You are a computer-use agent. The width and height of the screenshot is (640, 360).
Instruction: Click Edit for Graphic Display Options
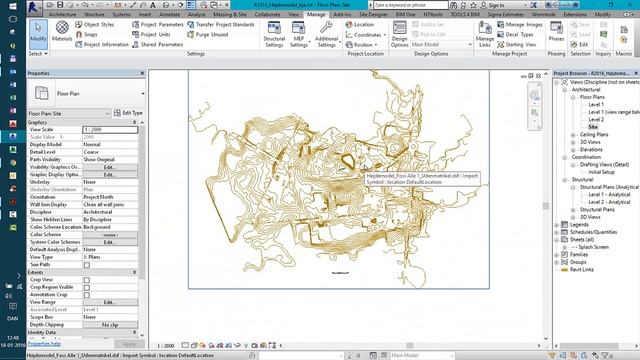(110, 175)
